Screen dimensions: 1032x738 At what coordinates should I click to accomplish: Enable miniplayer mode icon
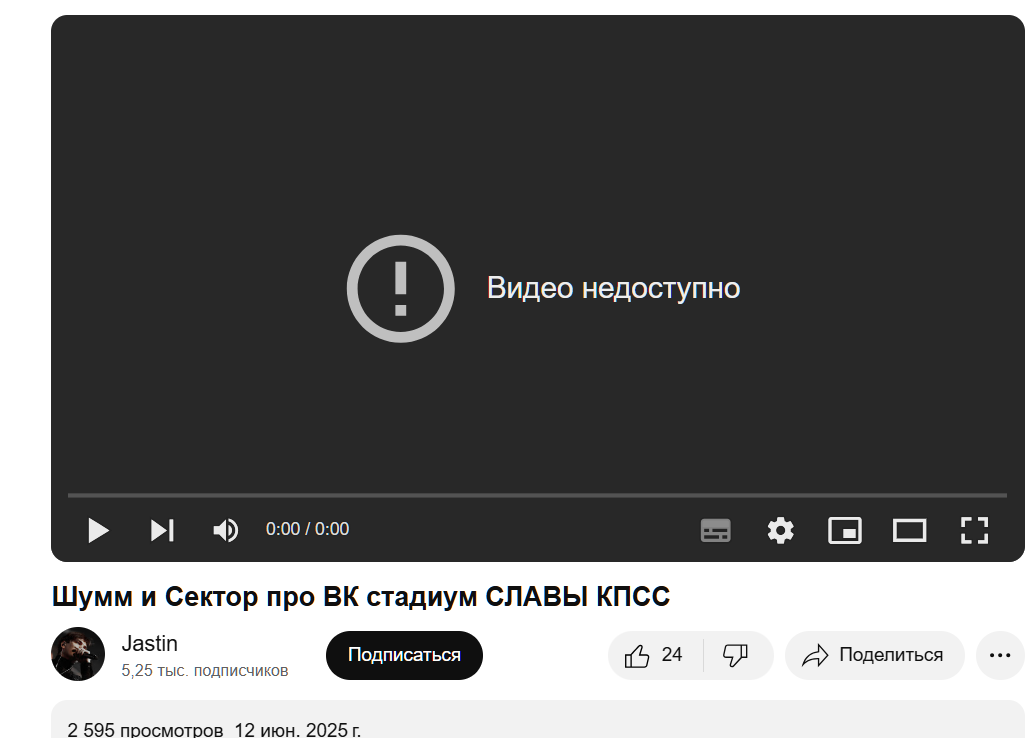tap(844, 531)
